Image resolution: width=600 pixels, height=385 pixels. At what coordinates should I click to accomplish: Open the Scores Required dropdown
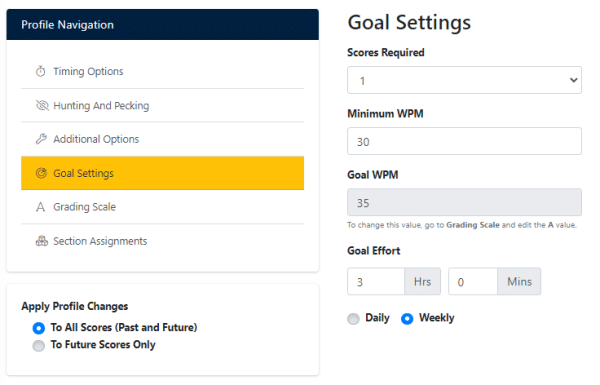(x=464, y=80)
